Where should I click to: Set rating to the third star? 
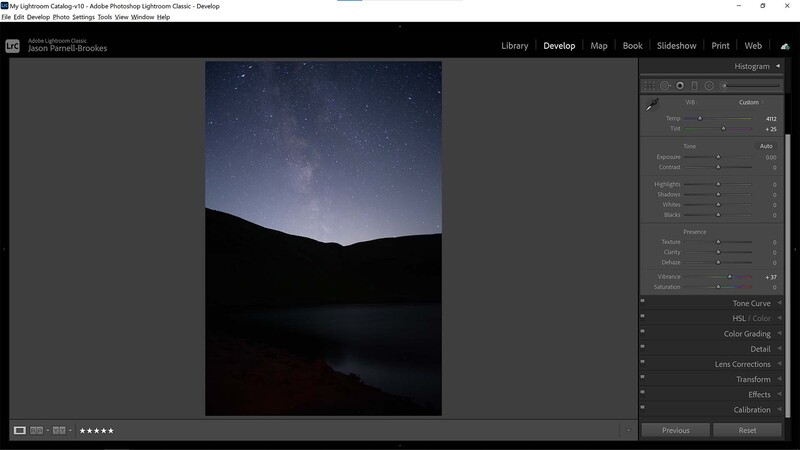pos(96,431)
